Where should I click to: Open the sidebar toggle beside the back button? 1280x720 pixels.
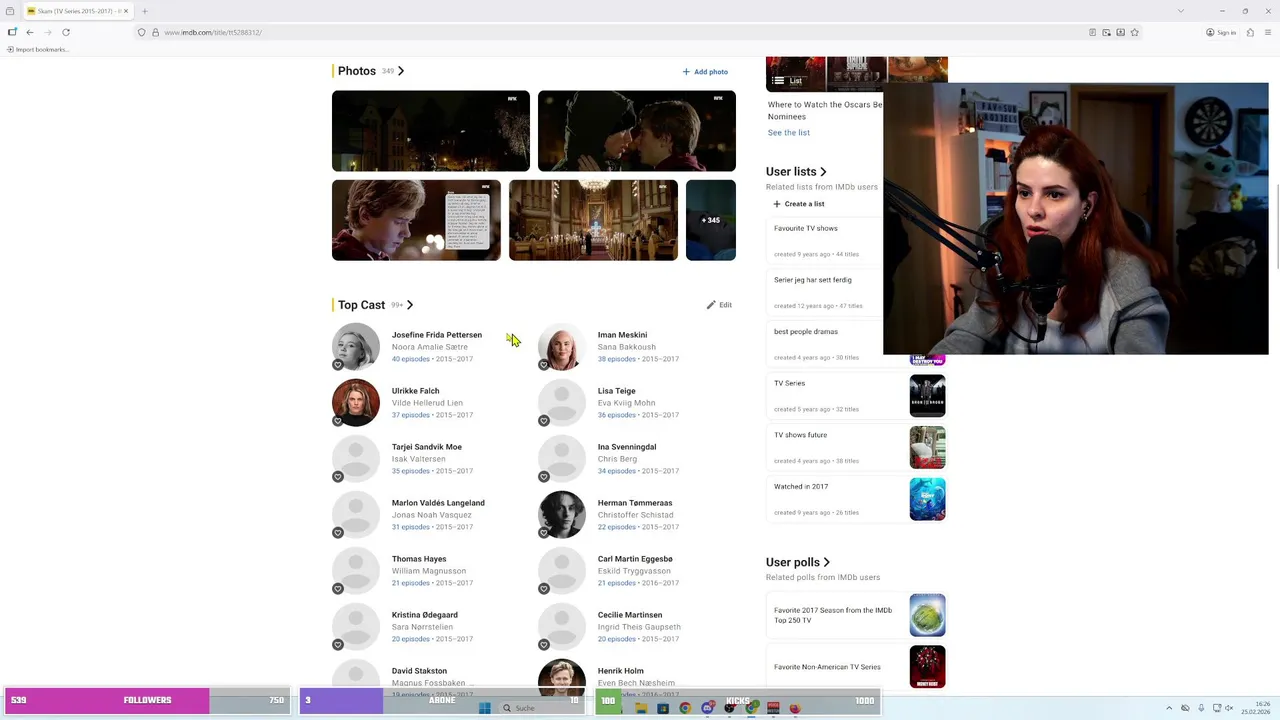point(12,32)
